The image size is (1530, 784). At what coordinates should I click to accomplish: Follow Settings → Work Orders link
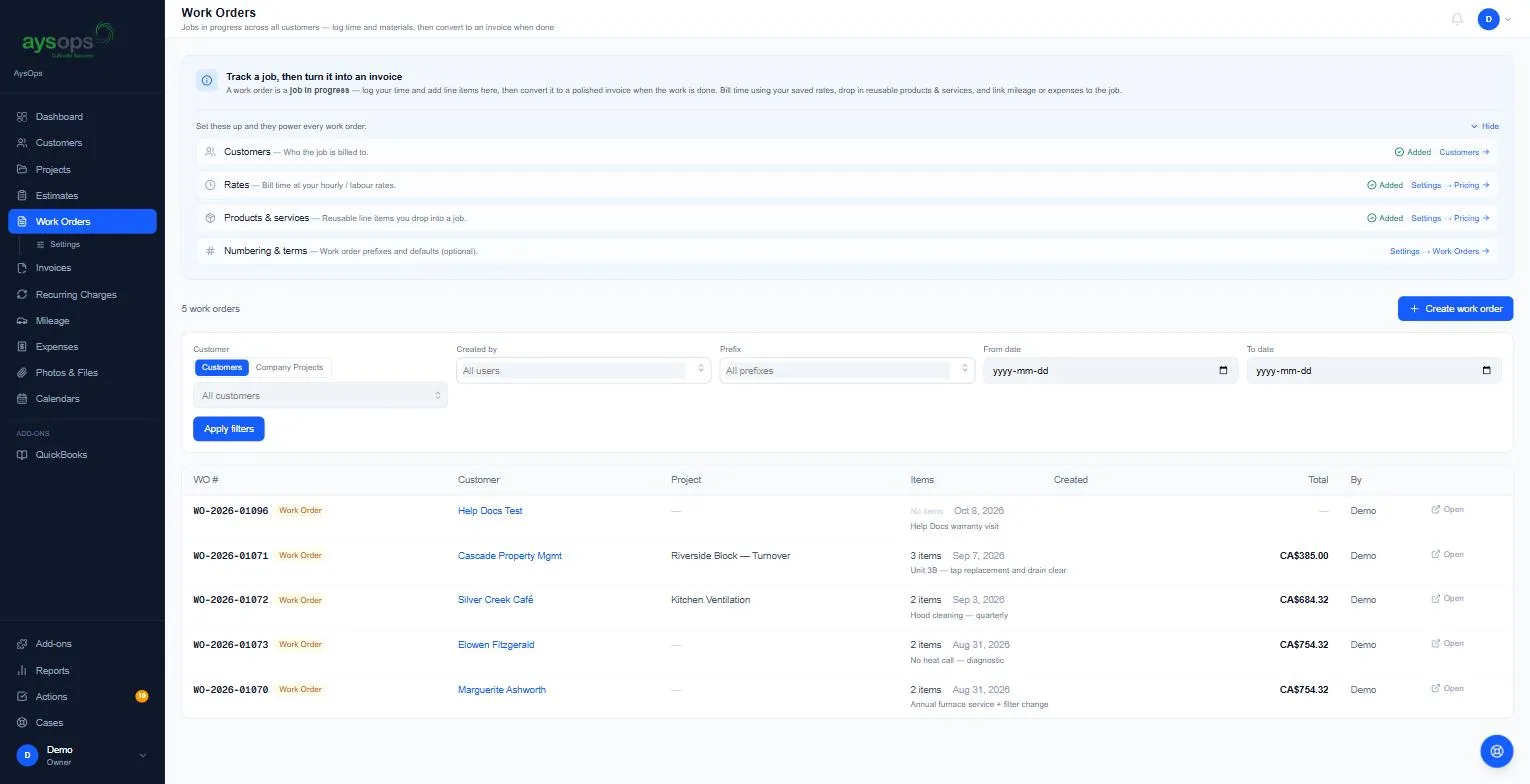(x=1440, y=252)
